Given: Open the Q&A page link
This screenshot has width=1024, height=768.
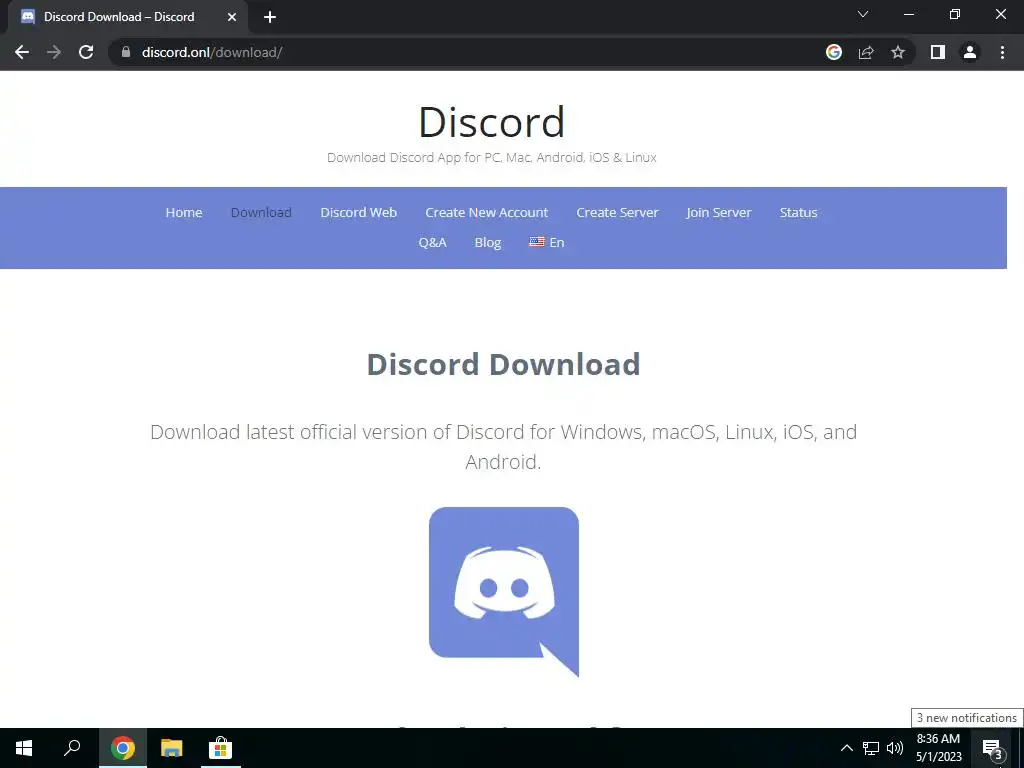Looking at the screenshot, I should (x=432, y=242).
